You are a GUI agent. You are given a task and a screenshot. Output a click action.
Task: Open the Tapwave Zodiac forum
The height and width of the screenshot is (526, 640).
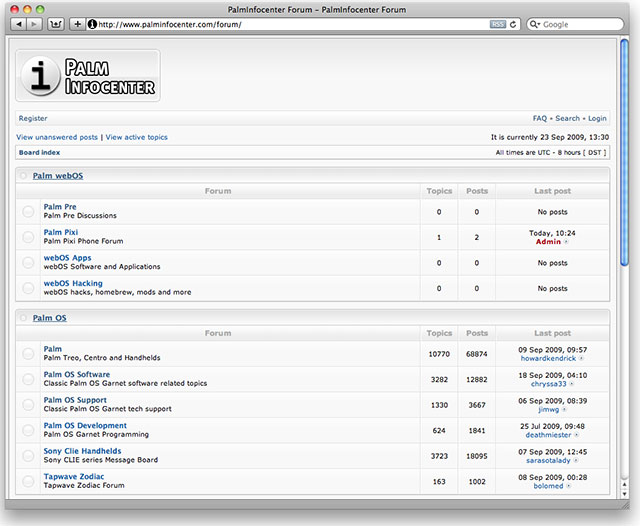pyautogui.click(x=74, y=477)
